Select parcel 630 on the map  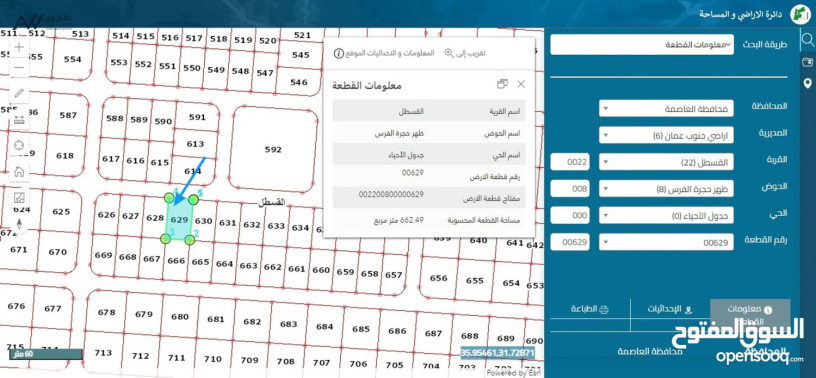pyautogui.click(x=203, y=221)
